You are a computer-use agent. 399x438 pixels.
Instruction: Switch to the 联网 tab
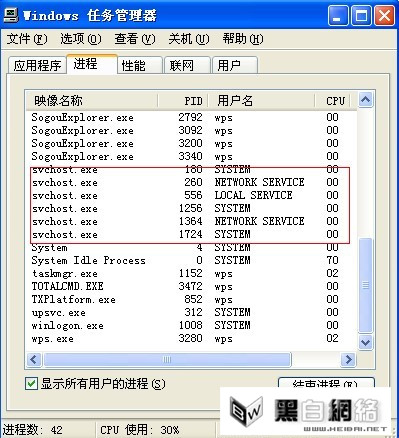pos(187,65)
